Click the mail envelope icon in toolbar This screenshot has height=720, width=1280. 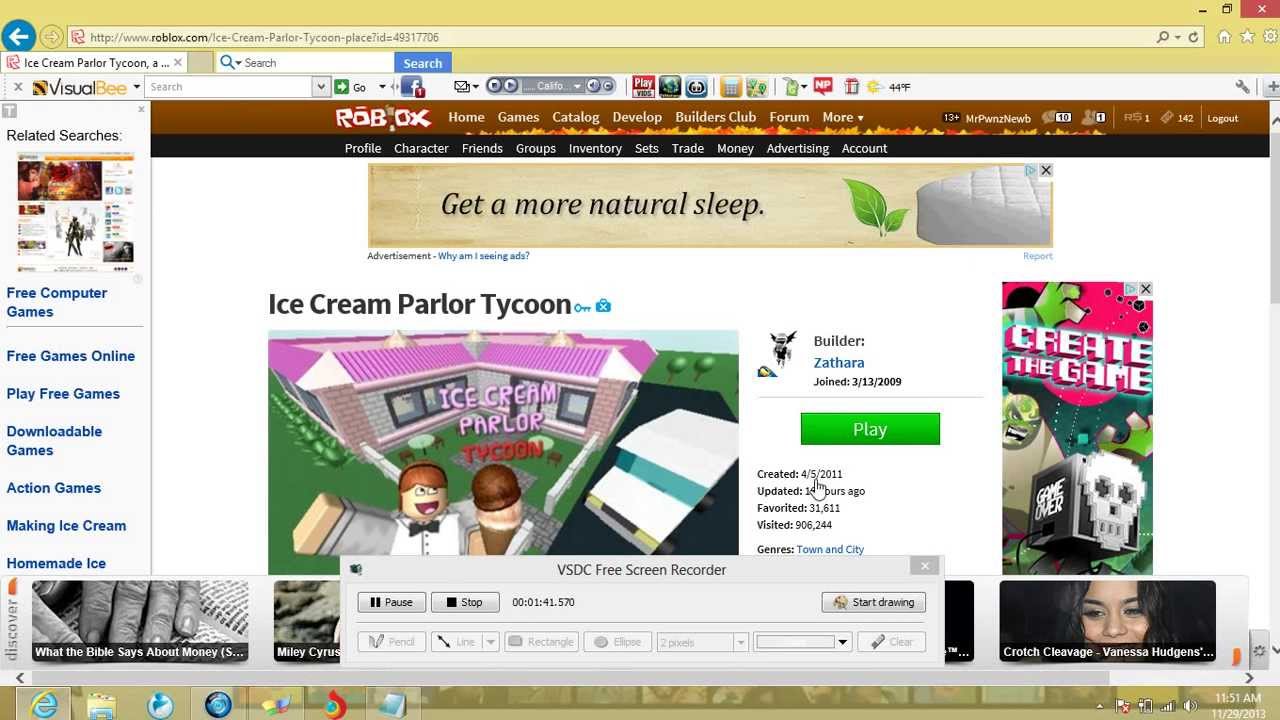point(461,87)
